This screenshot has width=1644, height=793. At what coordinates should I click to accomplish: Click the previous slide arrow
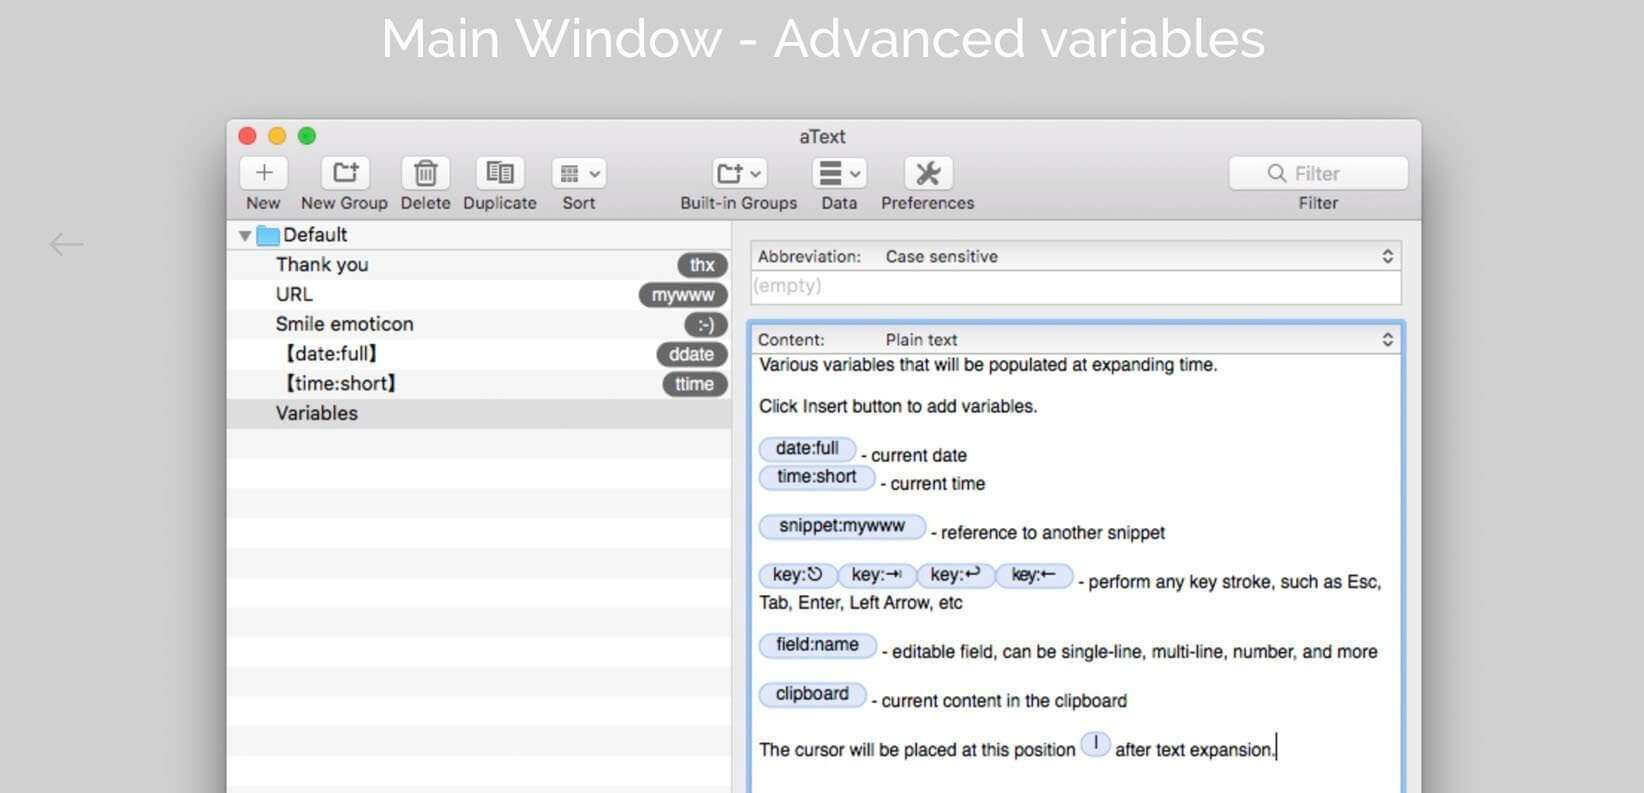[66, 244]
